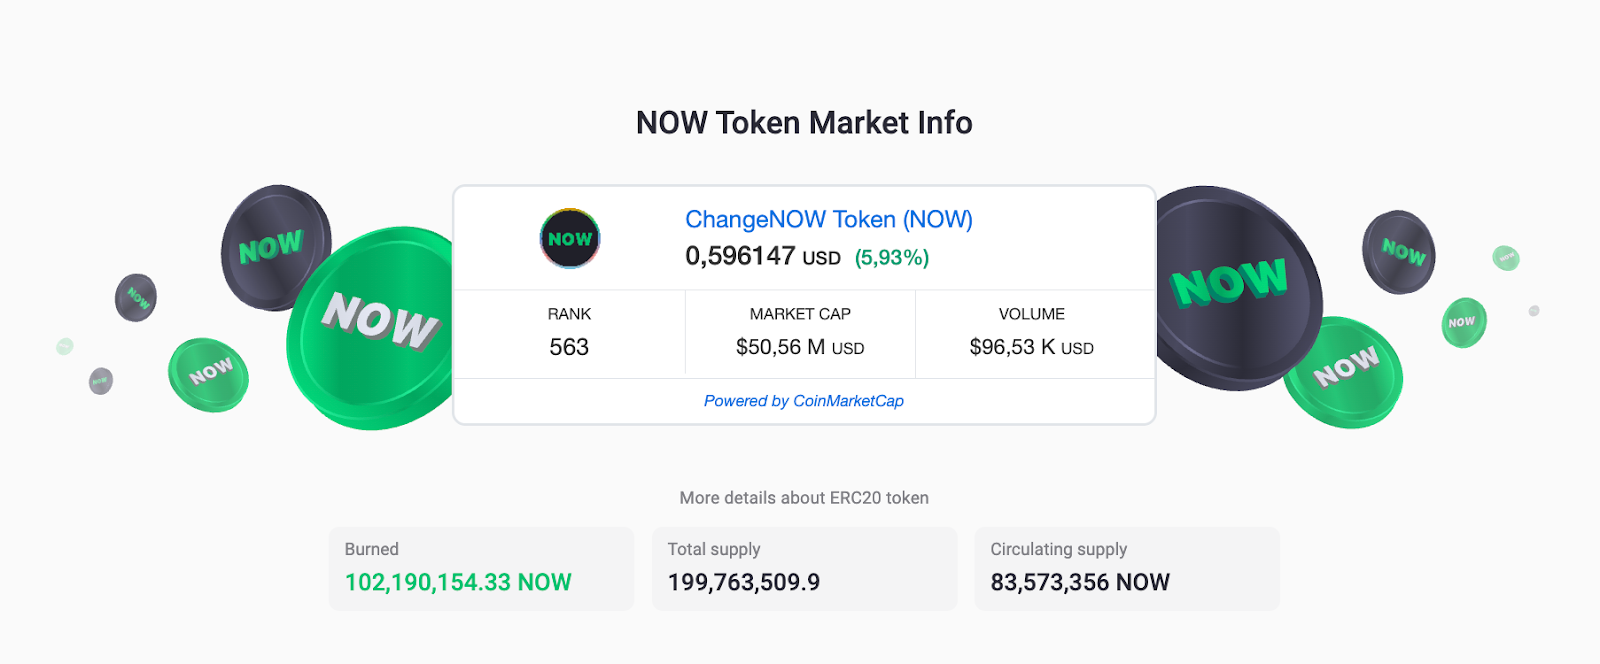Click the Rank 563 value
This screenshot has width=1600, height=664.
pos(569,347)
